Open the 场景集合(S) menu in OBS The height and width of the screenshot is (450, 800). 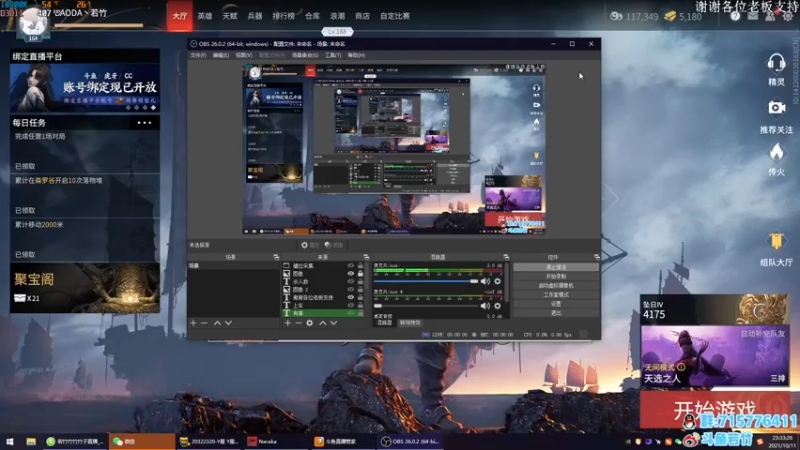click(x=305, y=55)
